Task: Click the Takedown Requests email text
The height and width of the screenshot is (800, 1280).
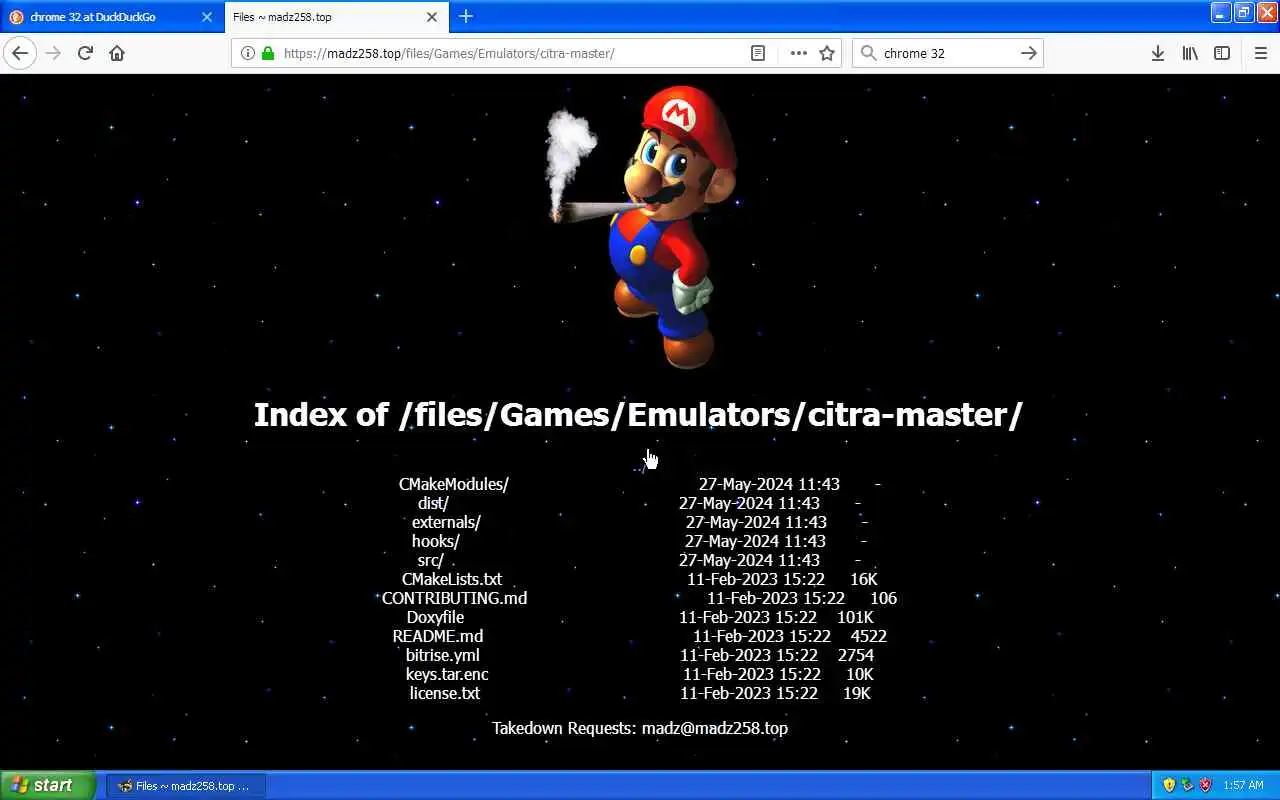Action: tap(640, 728)
